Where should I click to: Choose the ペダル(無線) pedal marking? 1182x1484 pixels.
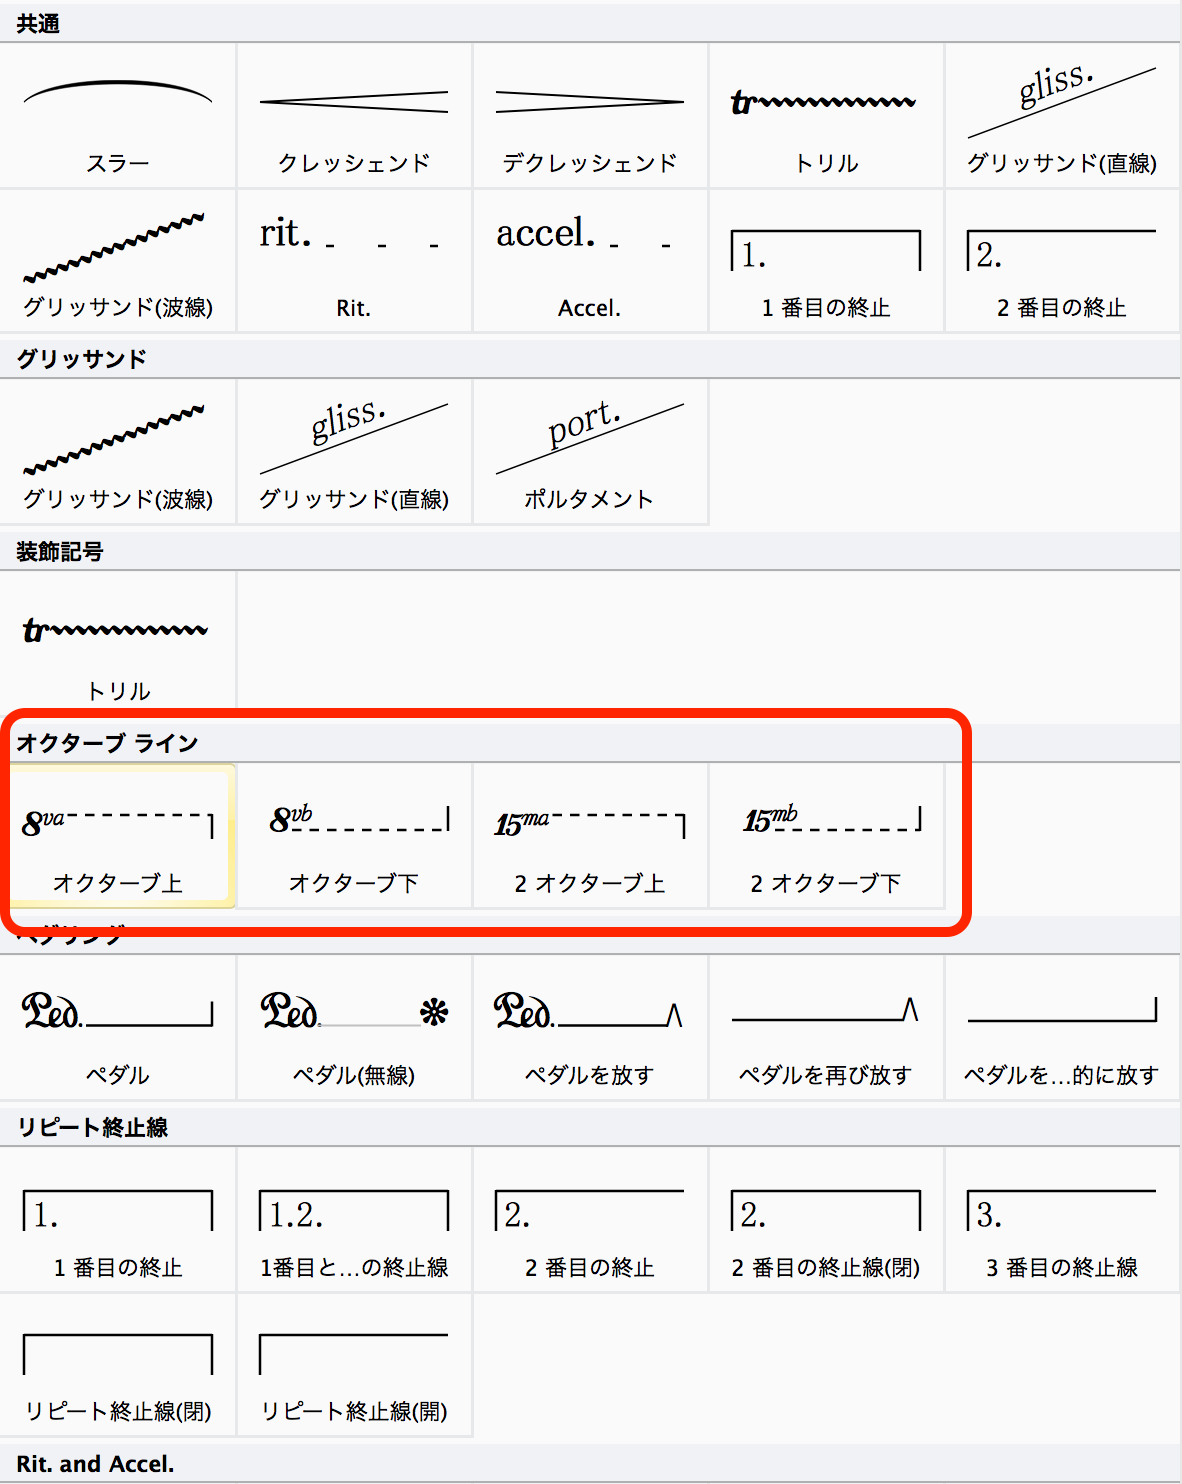354,1029
